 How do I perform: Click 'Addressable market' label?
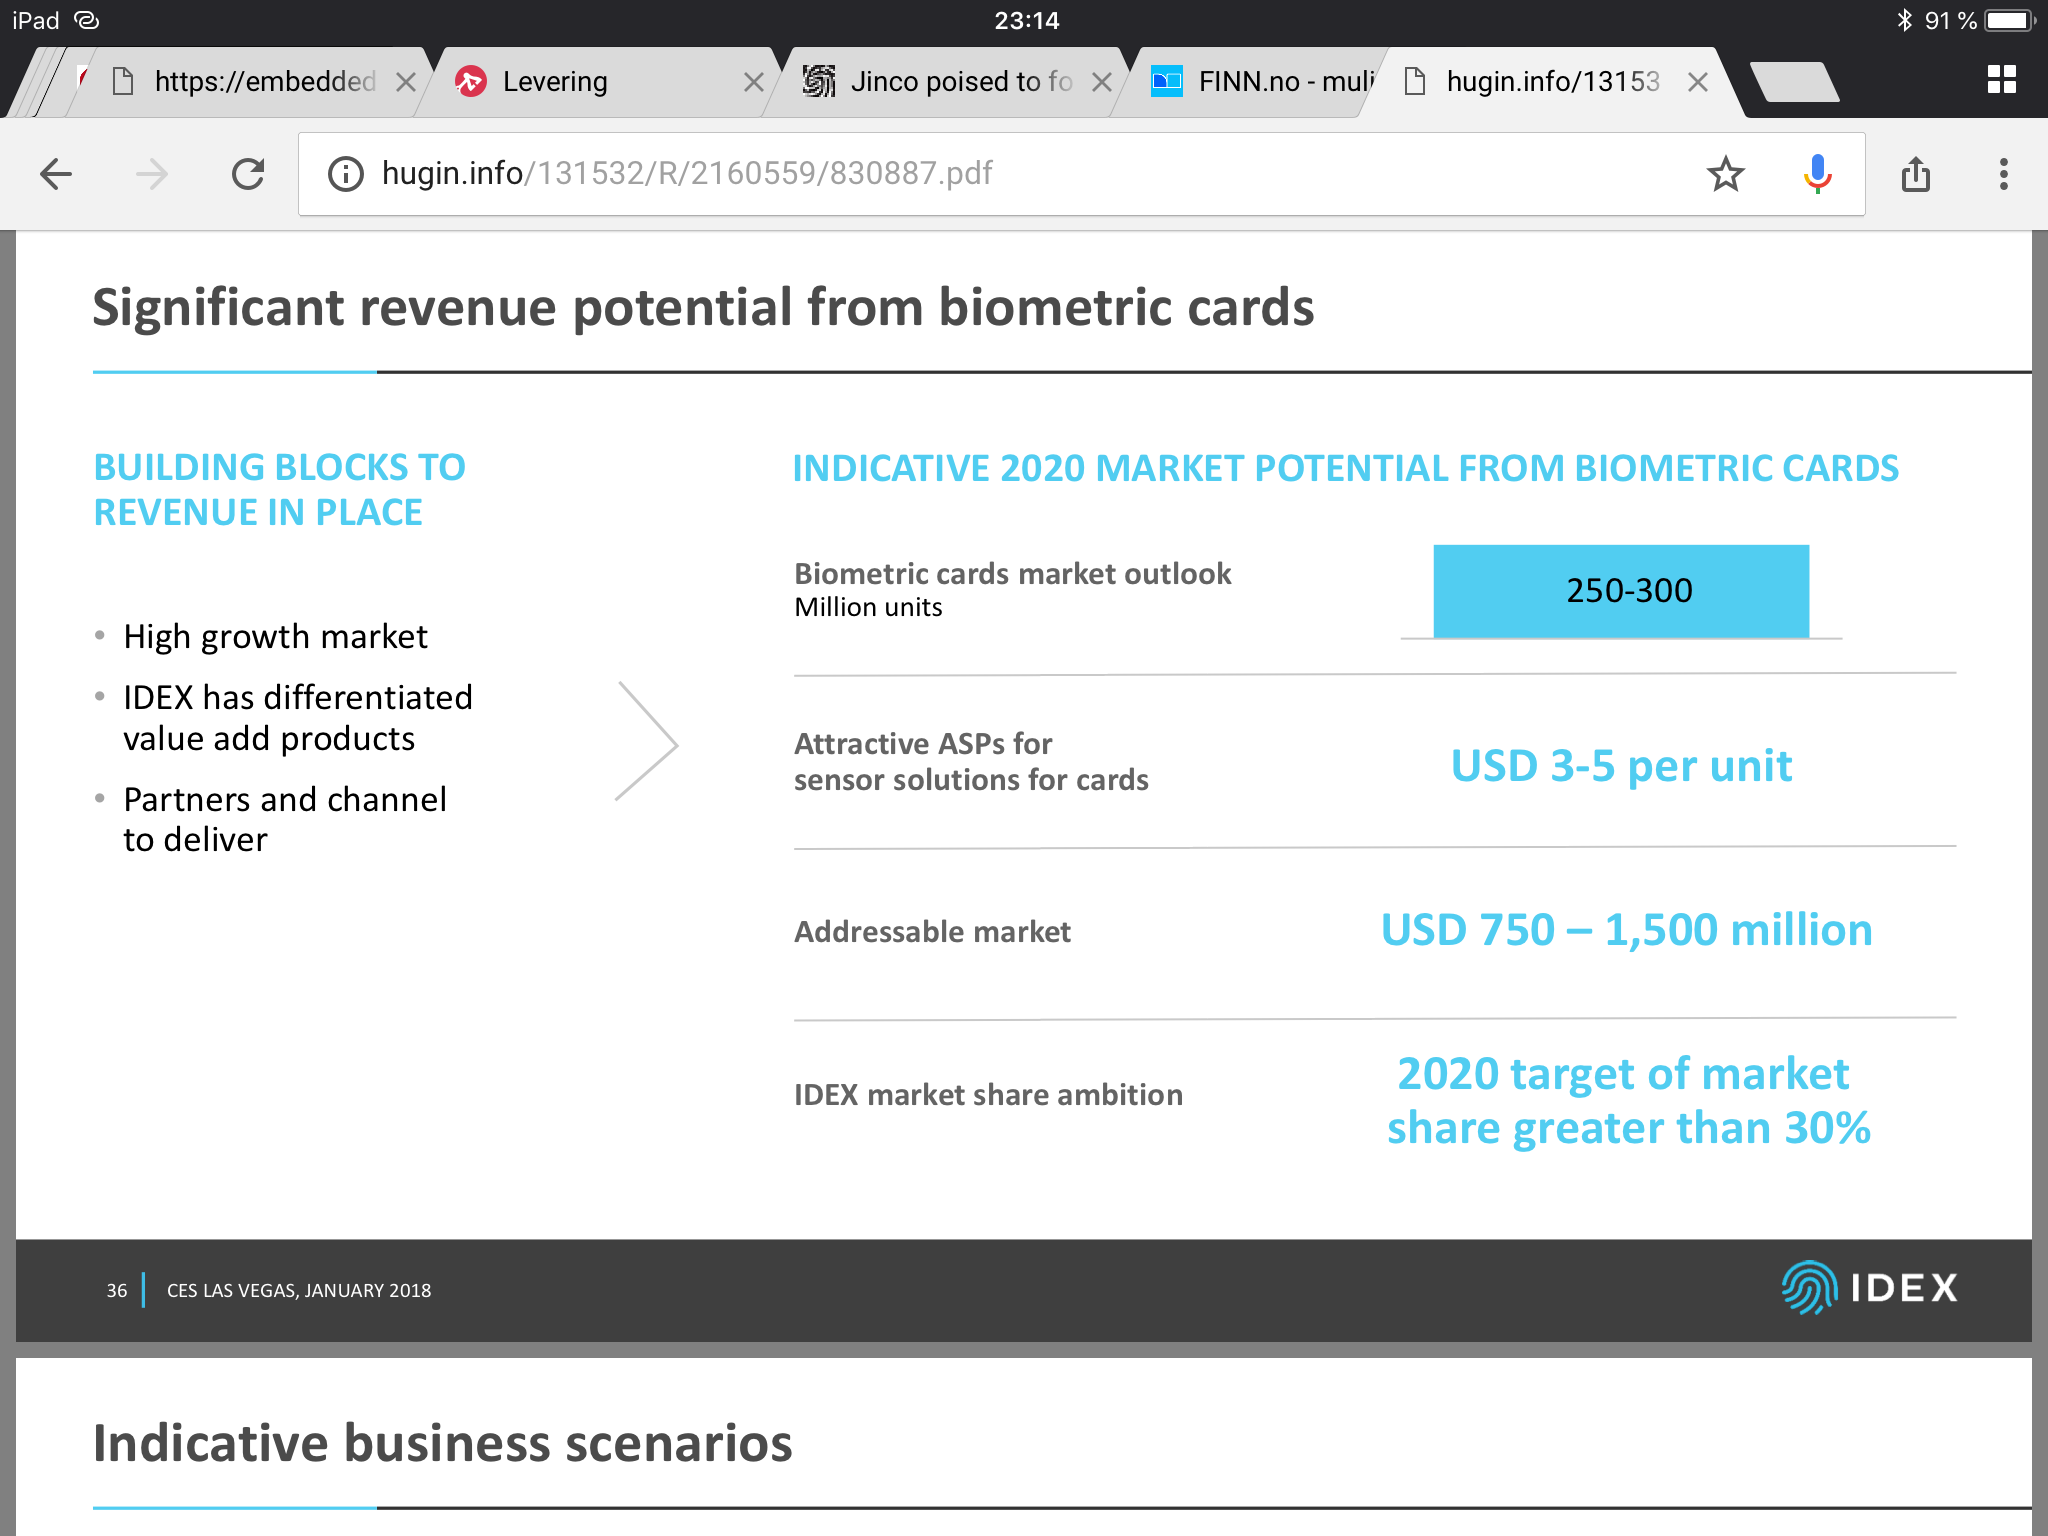(x=932, y=932)
